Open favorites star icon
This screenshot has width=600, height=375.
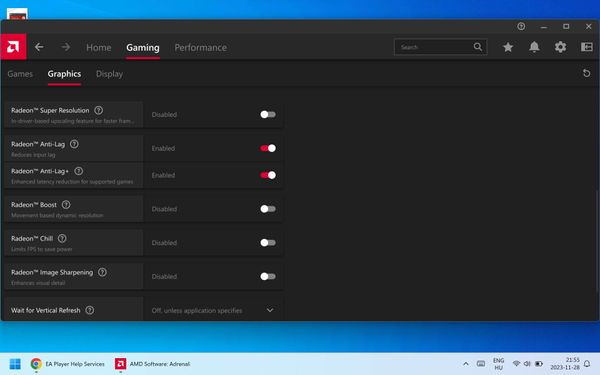[x=508, y=47]
